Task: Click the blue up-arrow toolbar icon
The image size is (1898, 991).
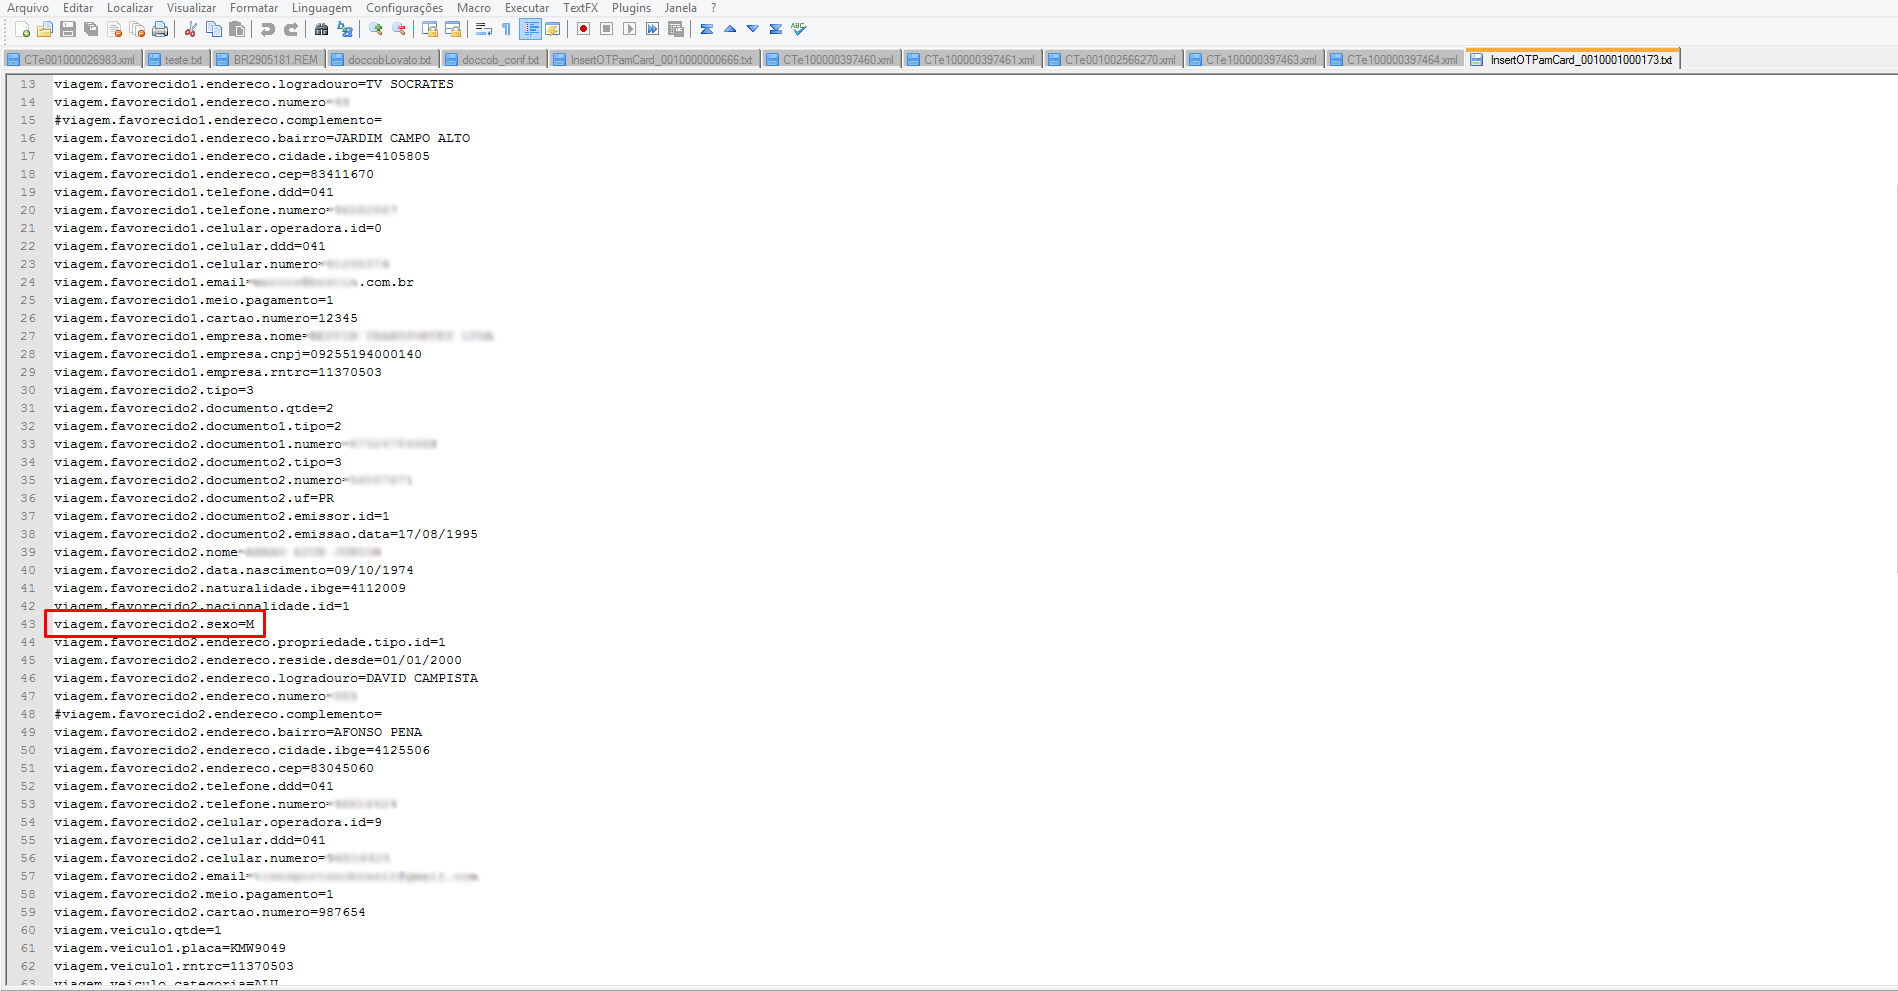Action: 729,30
